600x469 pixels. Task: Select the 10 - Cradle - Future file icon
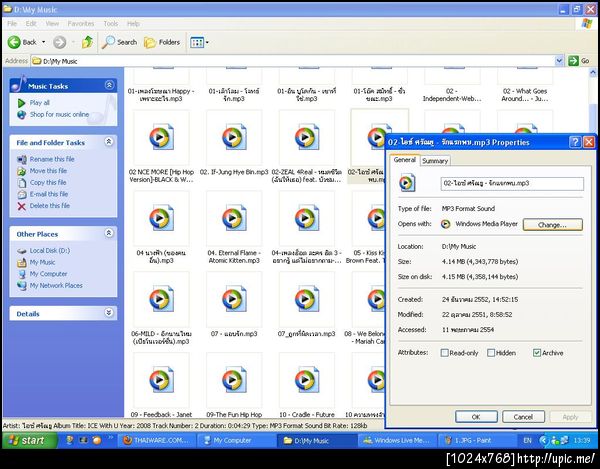pyautogui.click(x=307, y=379)
